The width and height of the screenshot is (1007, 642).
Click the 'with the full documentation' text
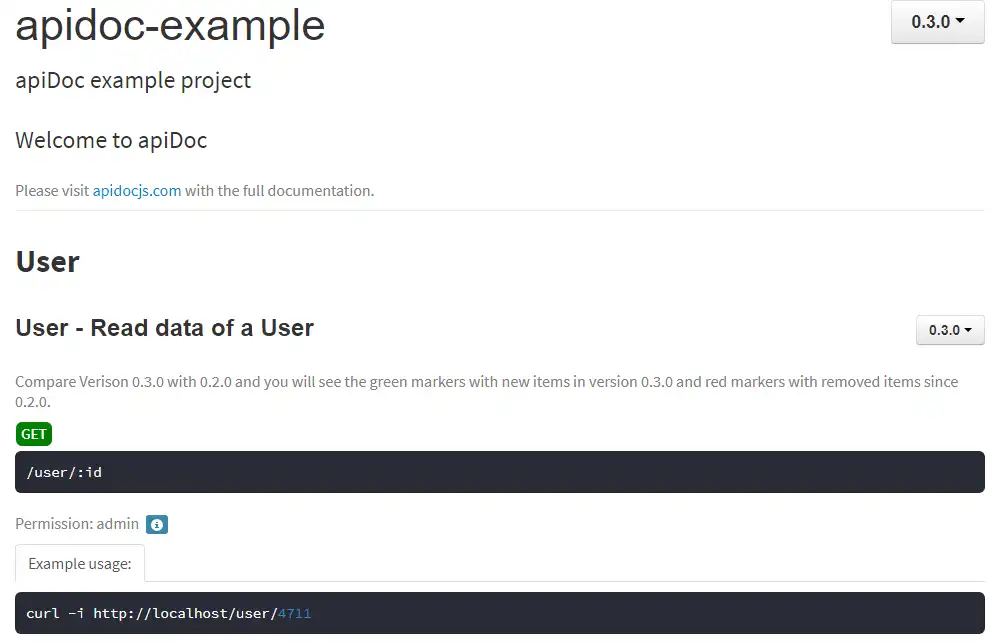click(x=279, y=191)
